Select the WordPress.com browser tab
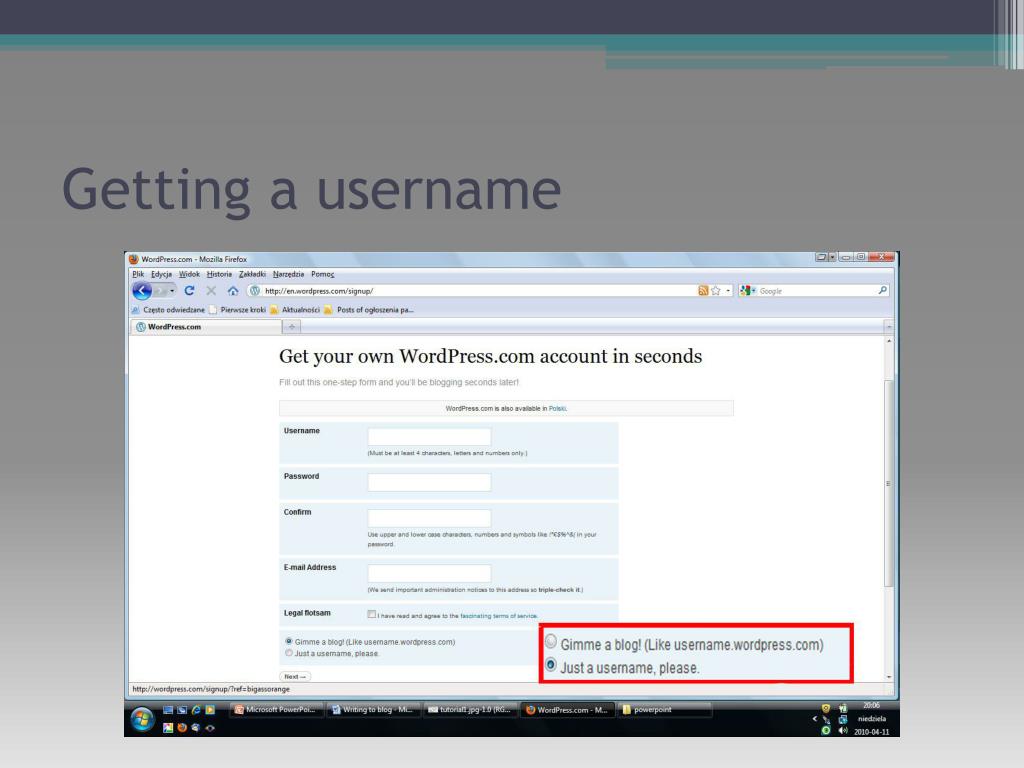 pyautogui.click(x=206, y=327)
